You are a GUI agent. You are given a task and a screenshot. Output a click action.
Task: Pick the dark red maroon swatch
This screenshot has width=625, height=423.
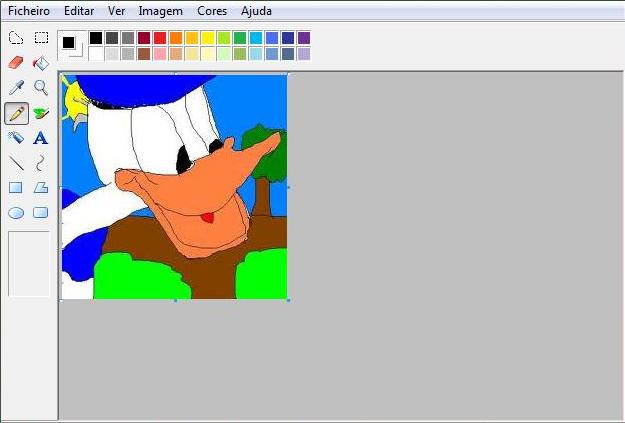point(144,38)
